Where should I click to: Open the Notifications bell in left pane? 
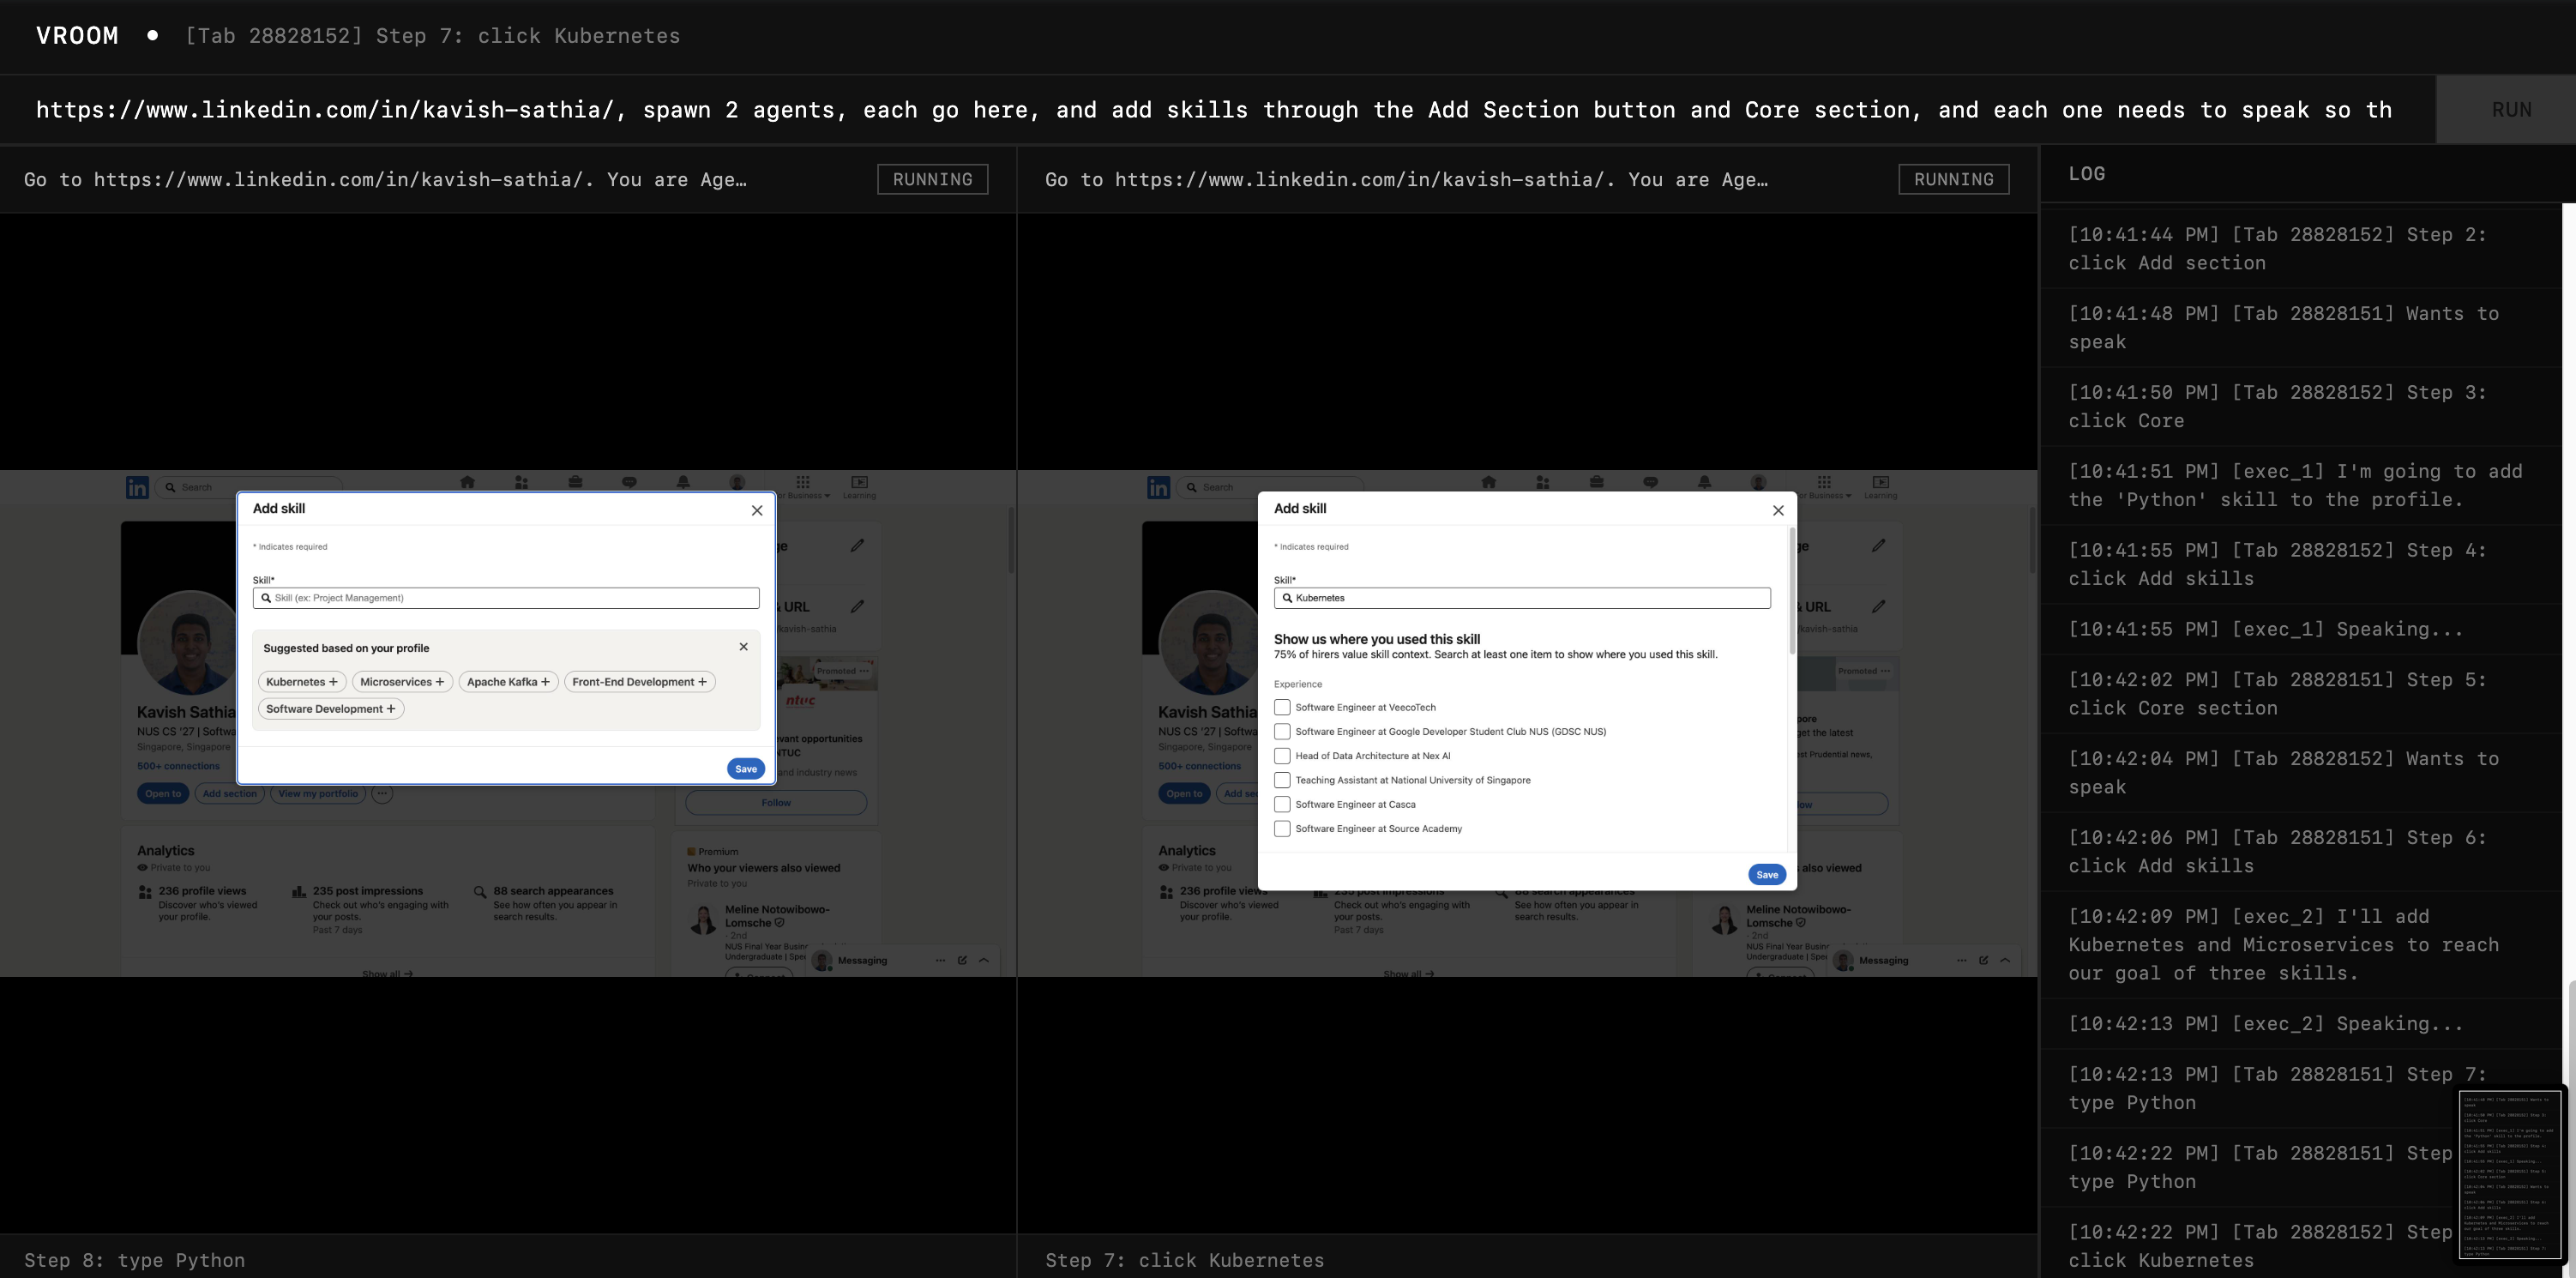[683, 482]
